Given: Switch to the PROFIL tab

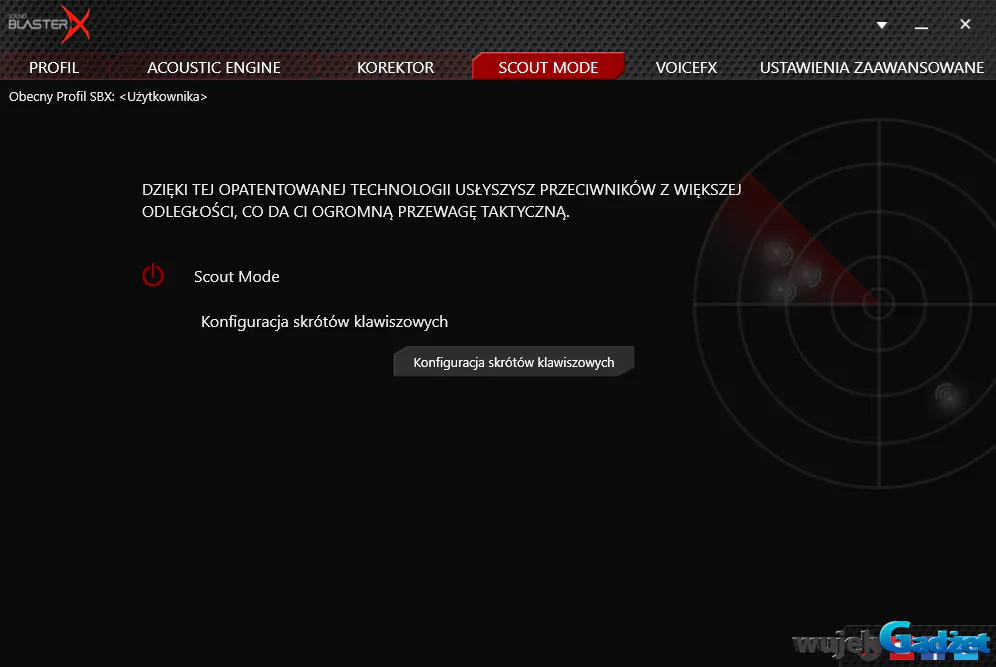Looking at the screenshot, I should click(54, 67).
